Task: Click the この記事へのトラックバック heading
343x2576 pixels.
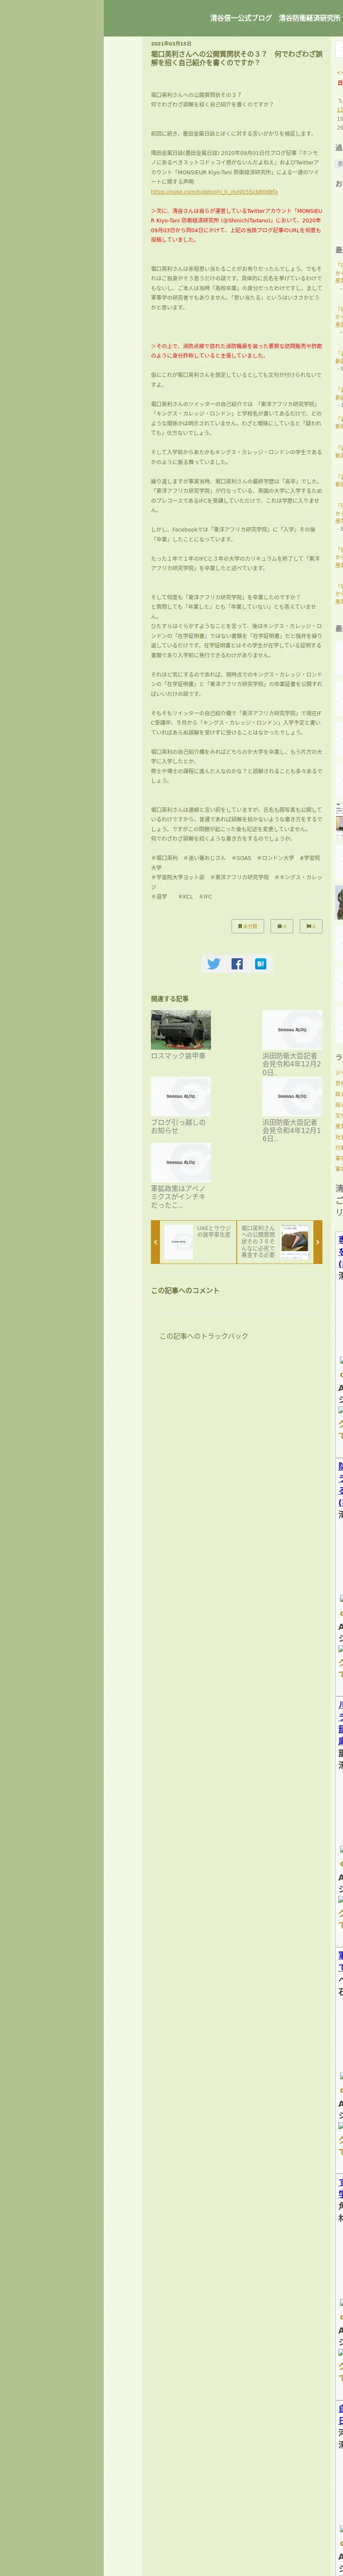Action: [204, 1336]
